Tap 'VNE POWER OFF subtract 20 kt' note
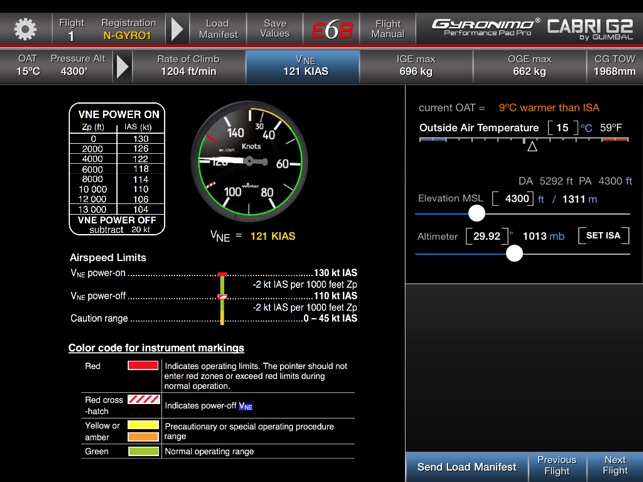Screen dimensions: 643x482 (x=117, y=224)
